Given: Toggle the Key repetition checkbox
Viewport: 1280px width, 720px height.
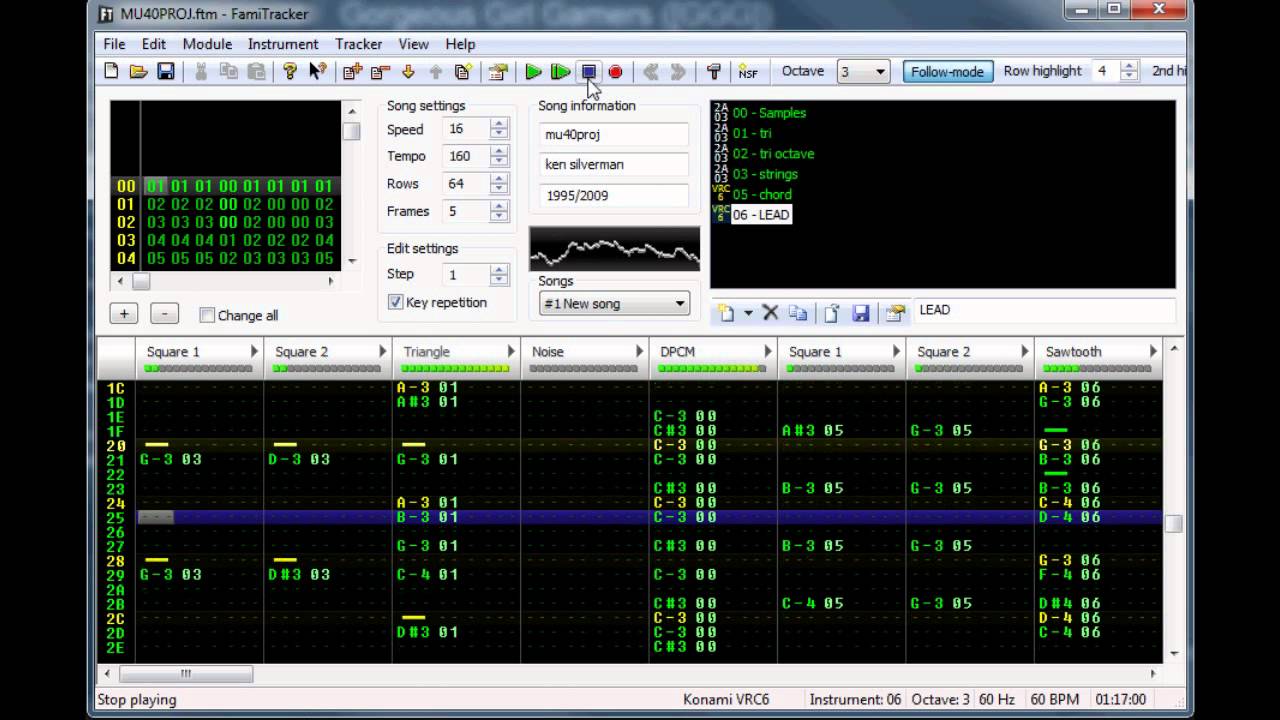Looking at the screenshot, I should coord(396,302).
